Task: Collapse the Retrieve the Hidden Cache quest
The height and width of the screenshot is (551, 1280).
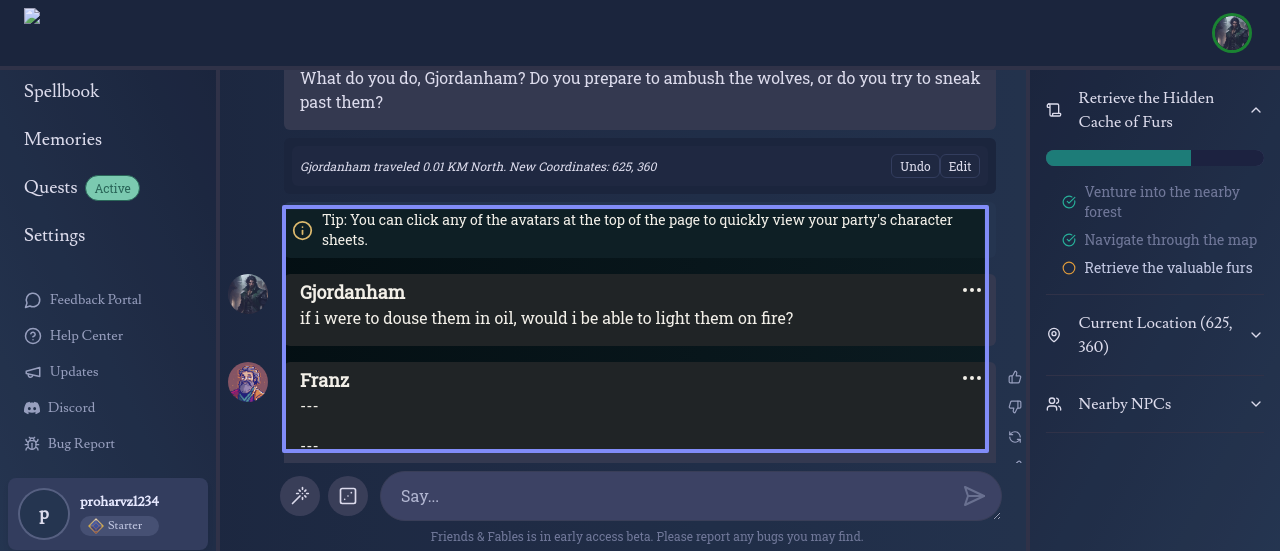Action: tap(1255, 110)
